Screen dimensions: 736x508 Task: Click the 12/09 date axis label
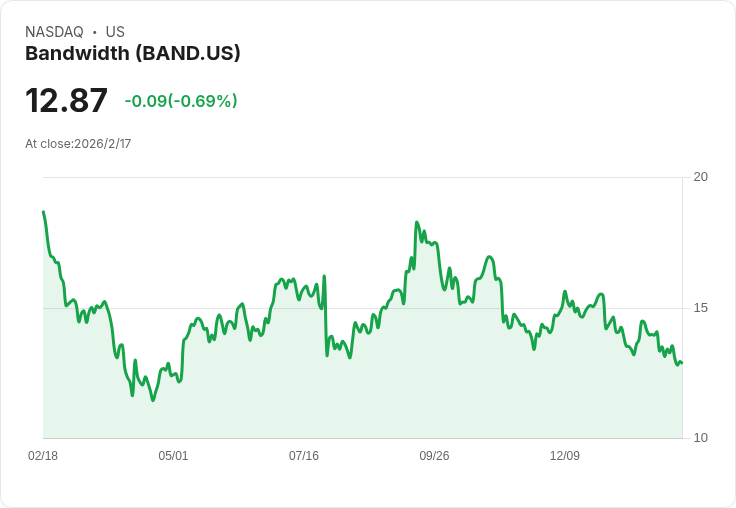pyautogui.click(x=565, y=455)
